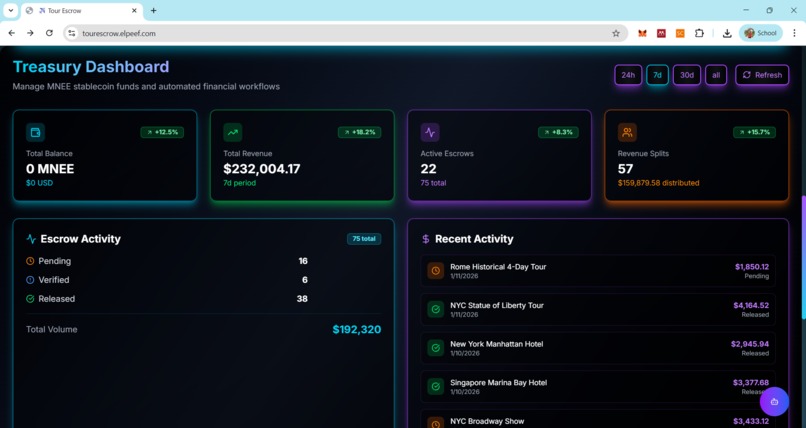This screenshot has width=806, height=428.
Task: Click the Released checkmark icon in Escrow Activity
Action: pos(30,299)
